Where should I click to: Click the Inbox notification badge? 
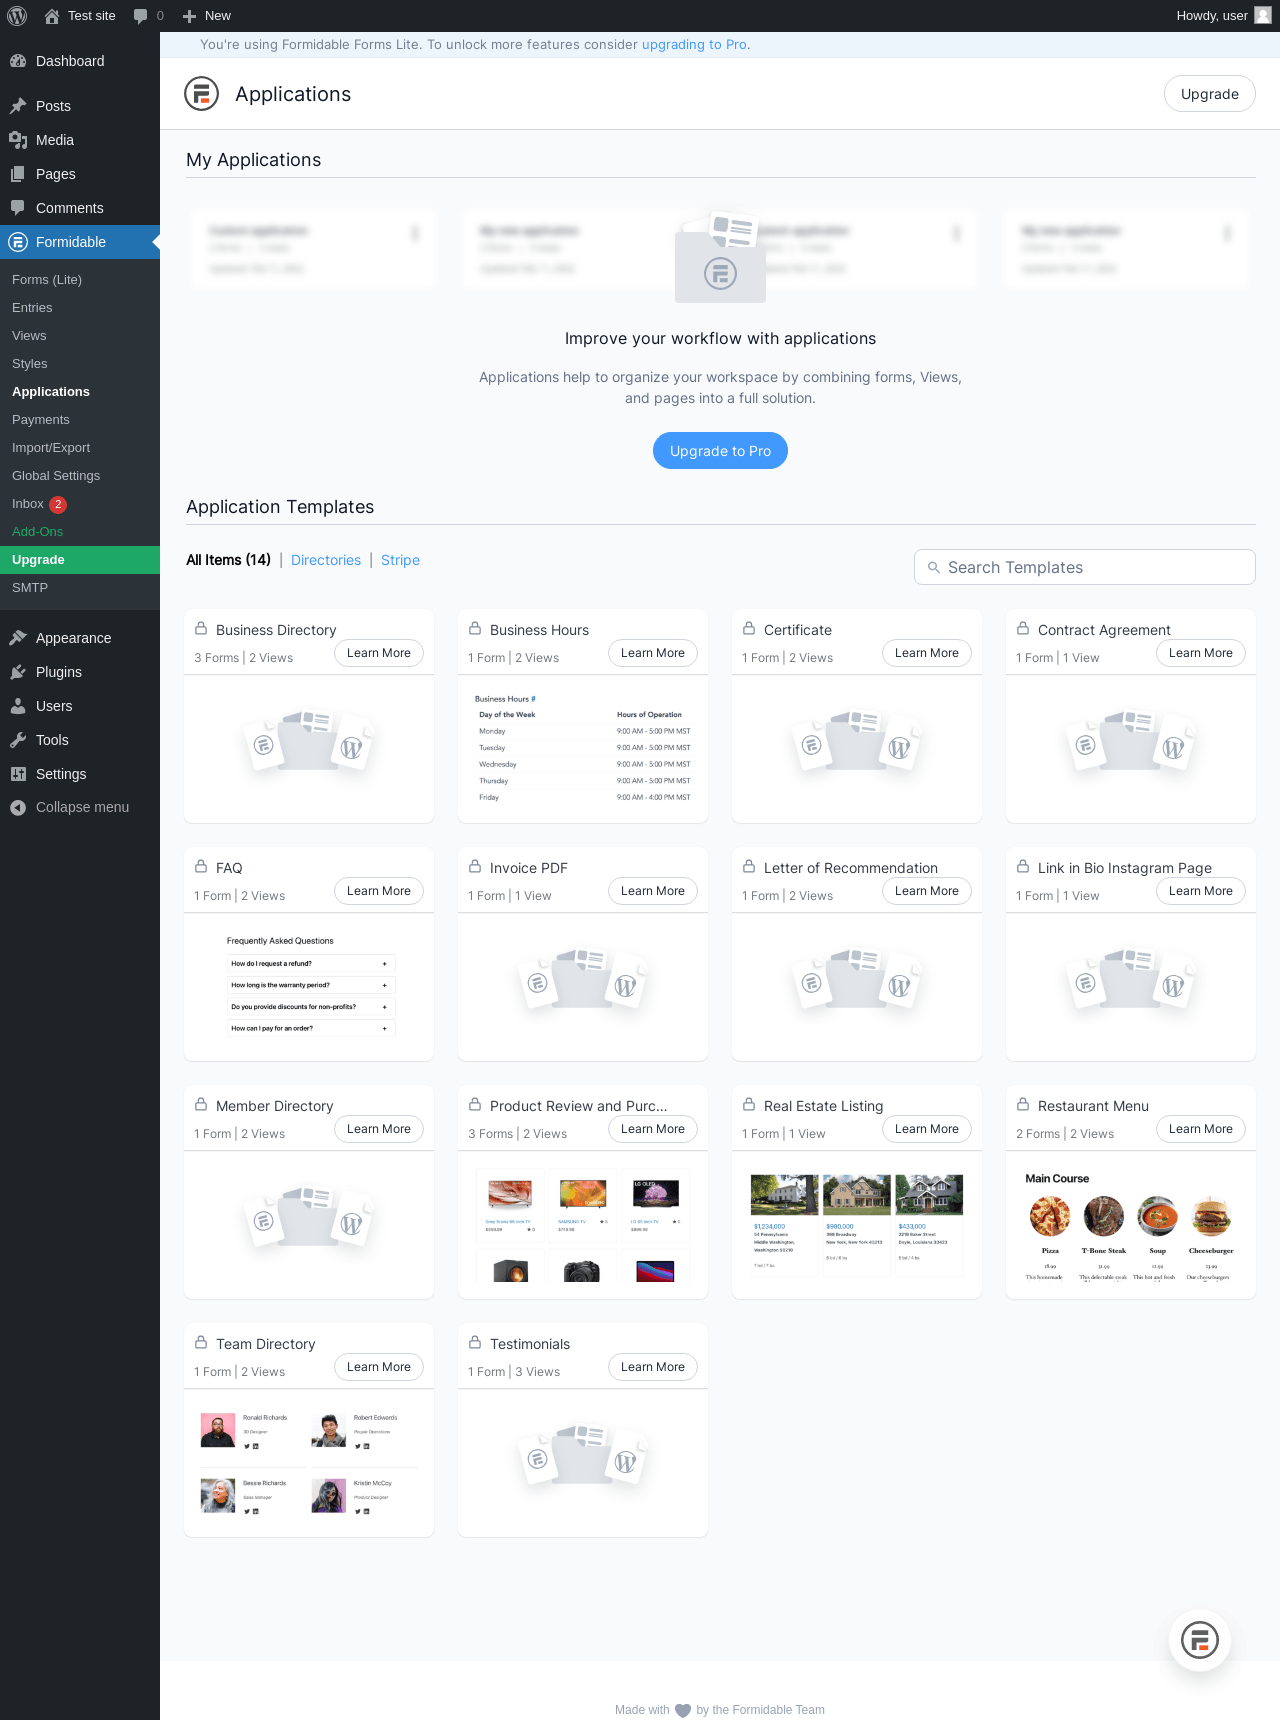click(58, 504)
